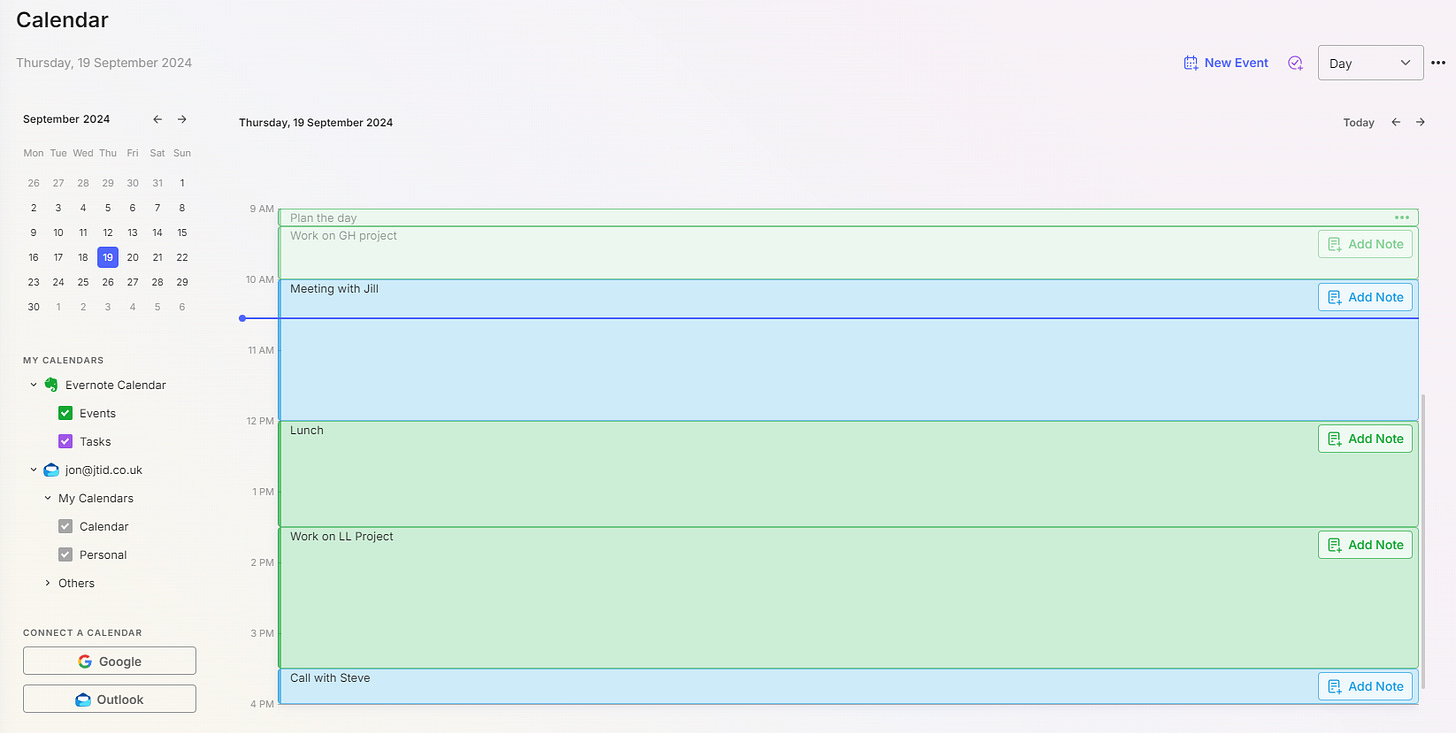This screenshot has width=1456, height=733.
Task: Collapse the My Calendars subgroup
Action: tap(48, 498)
